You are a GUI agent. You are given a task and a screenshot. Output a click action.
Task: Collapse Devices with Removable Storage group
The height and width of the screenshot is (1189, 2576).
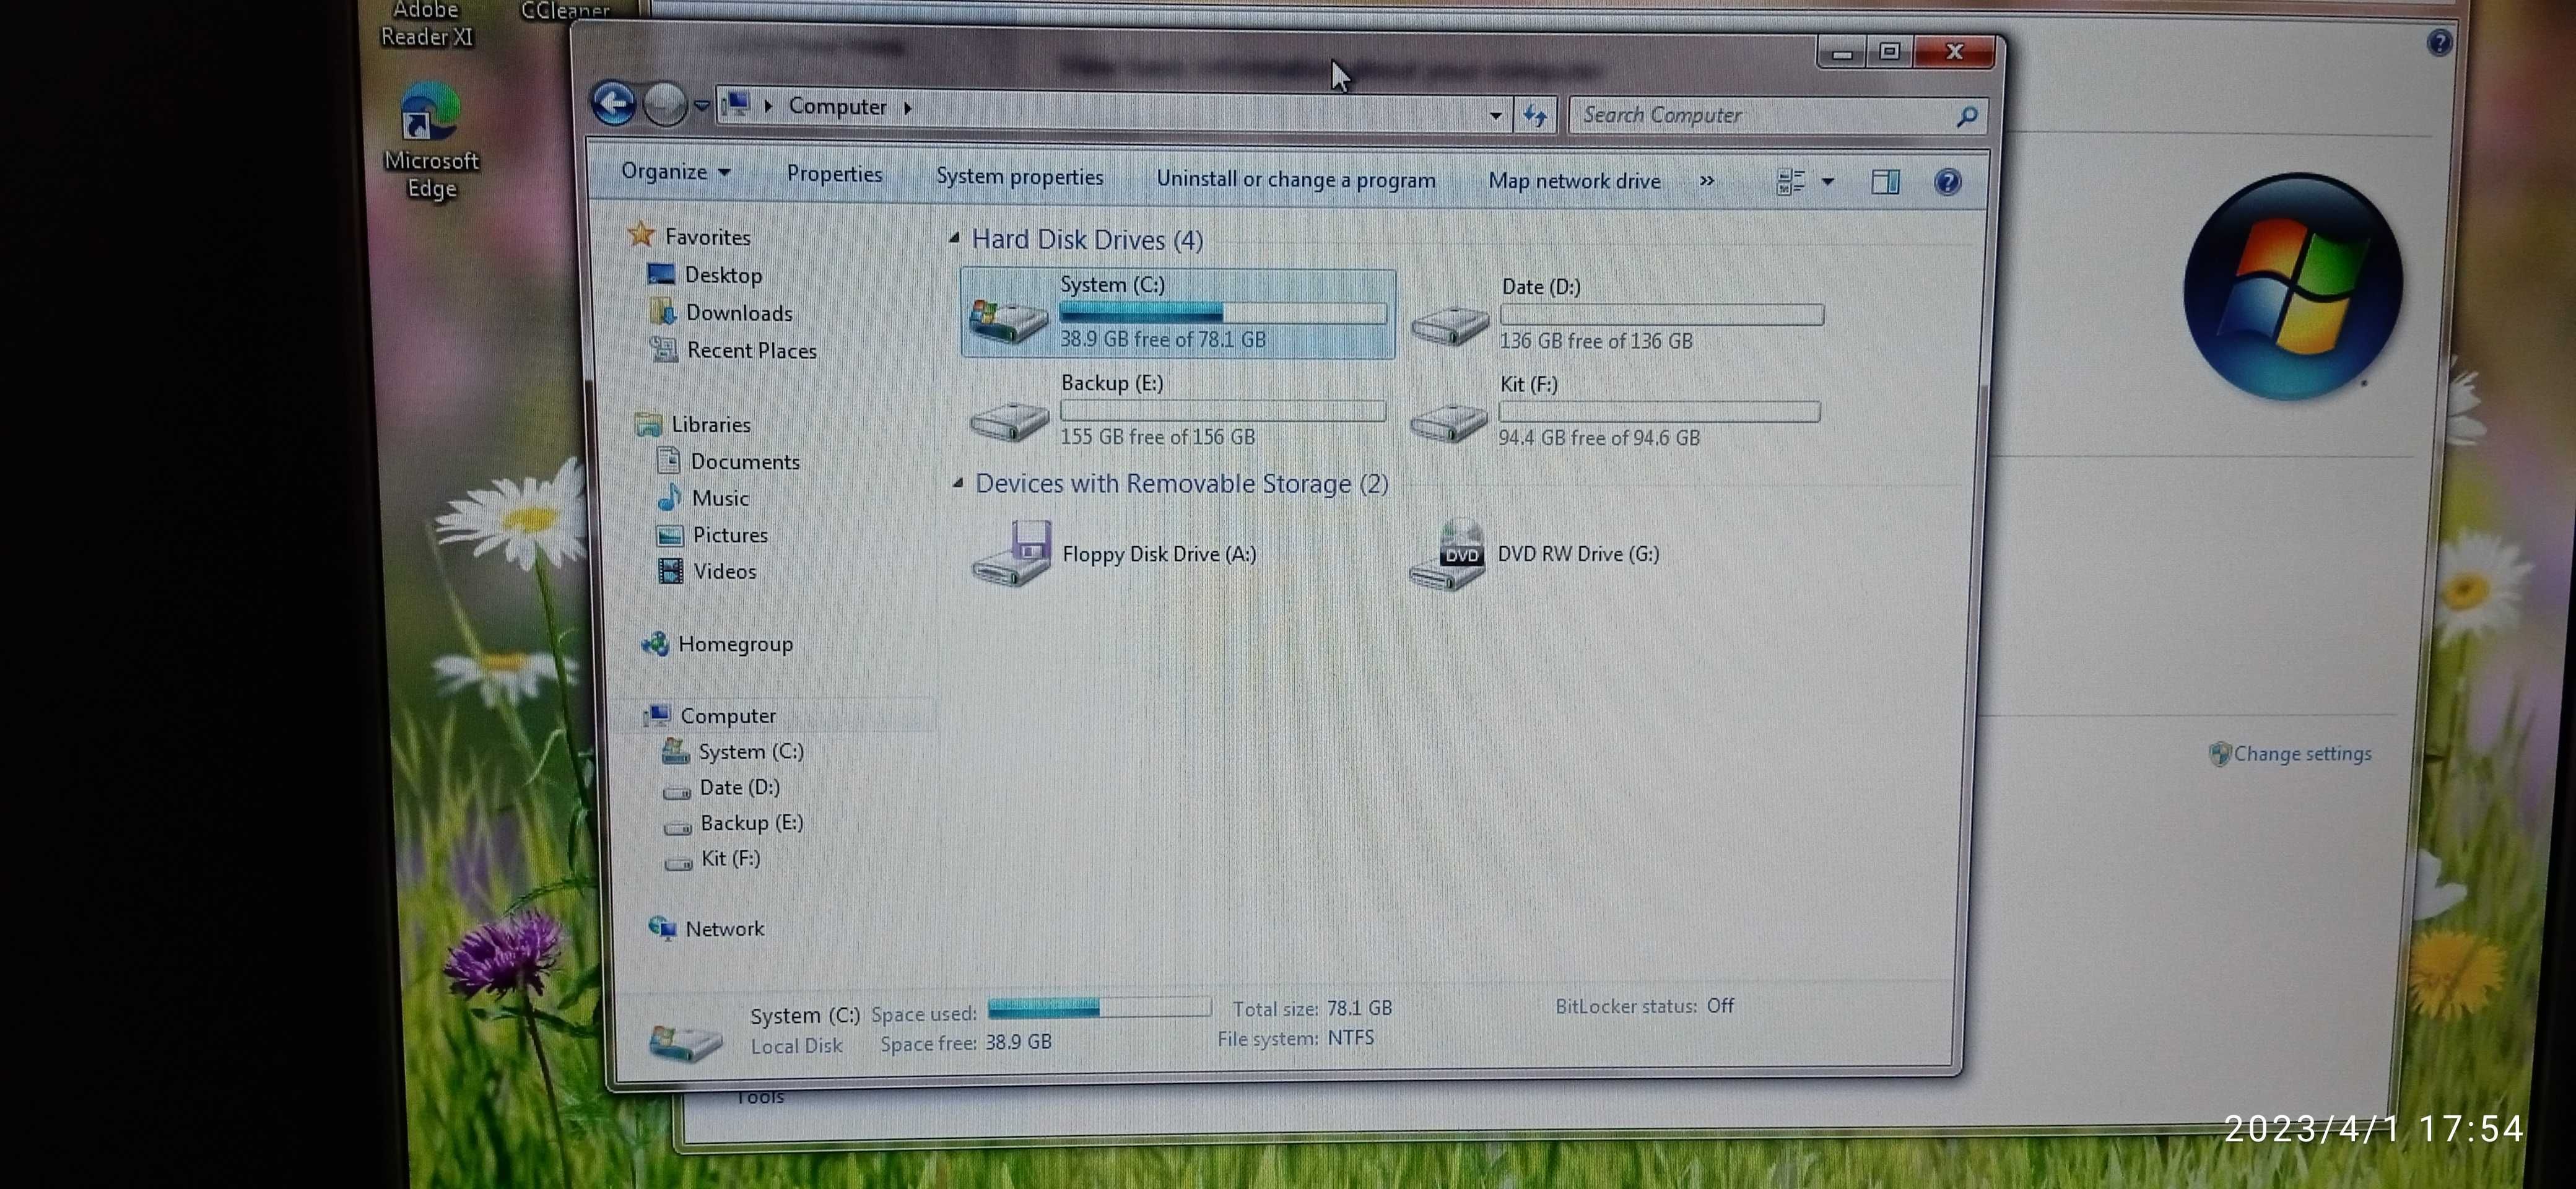tap(957, 483)
